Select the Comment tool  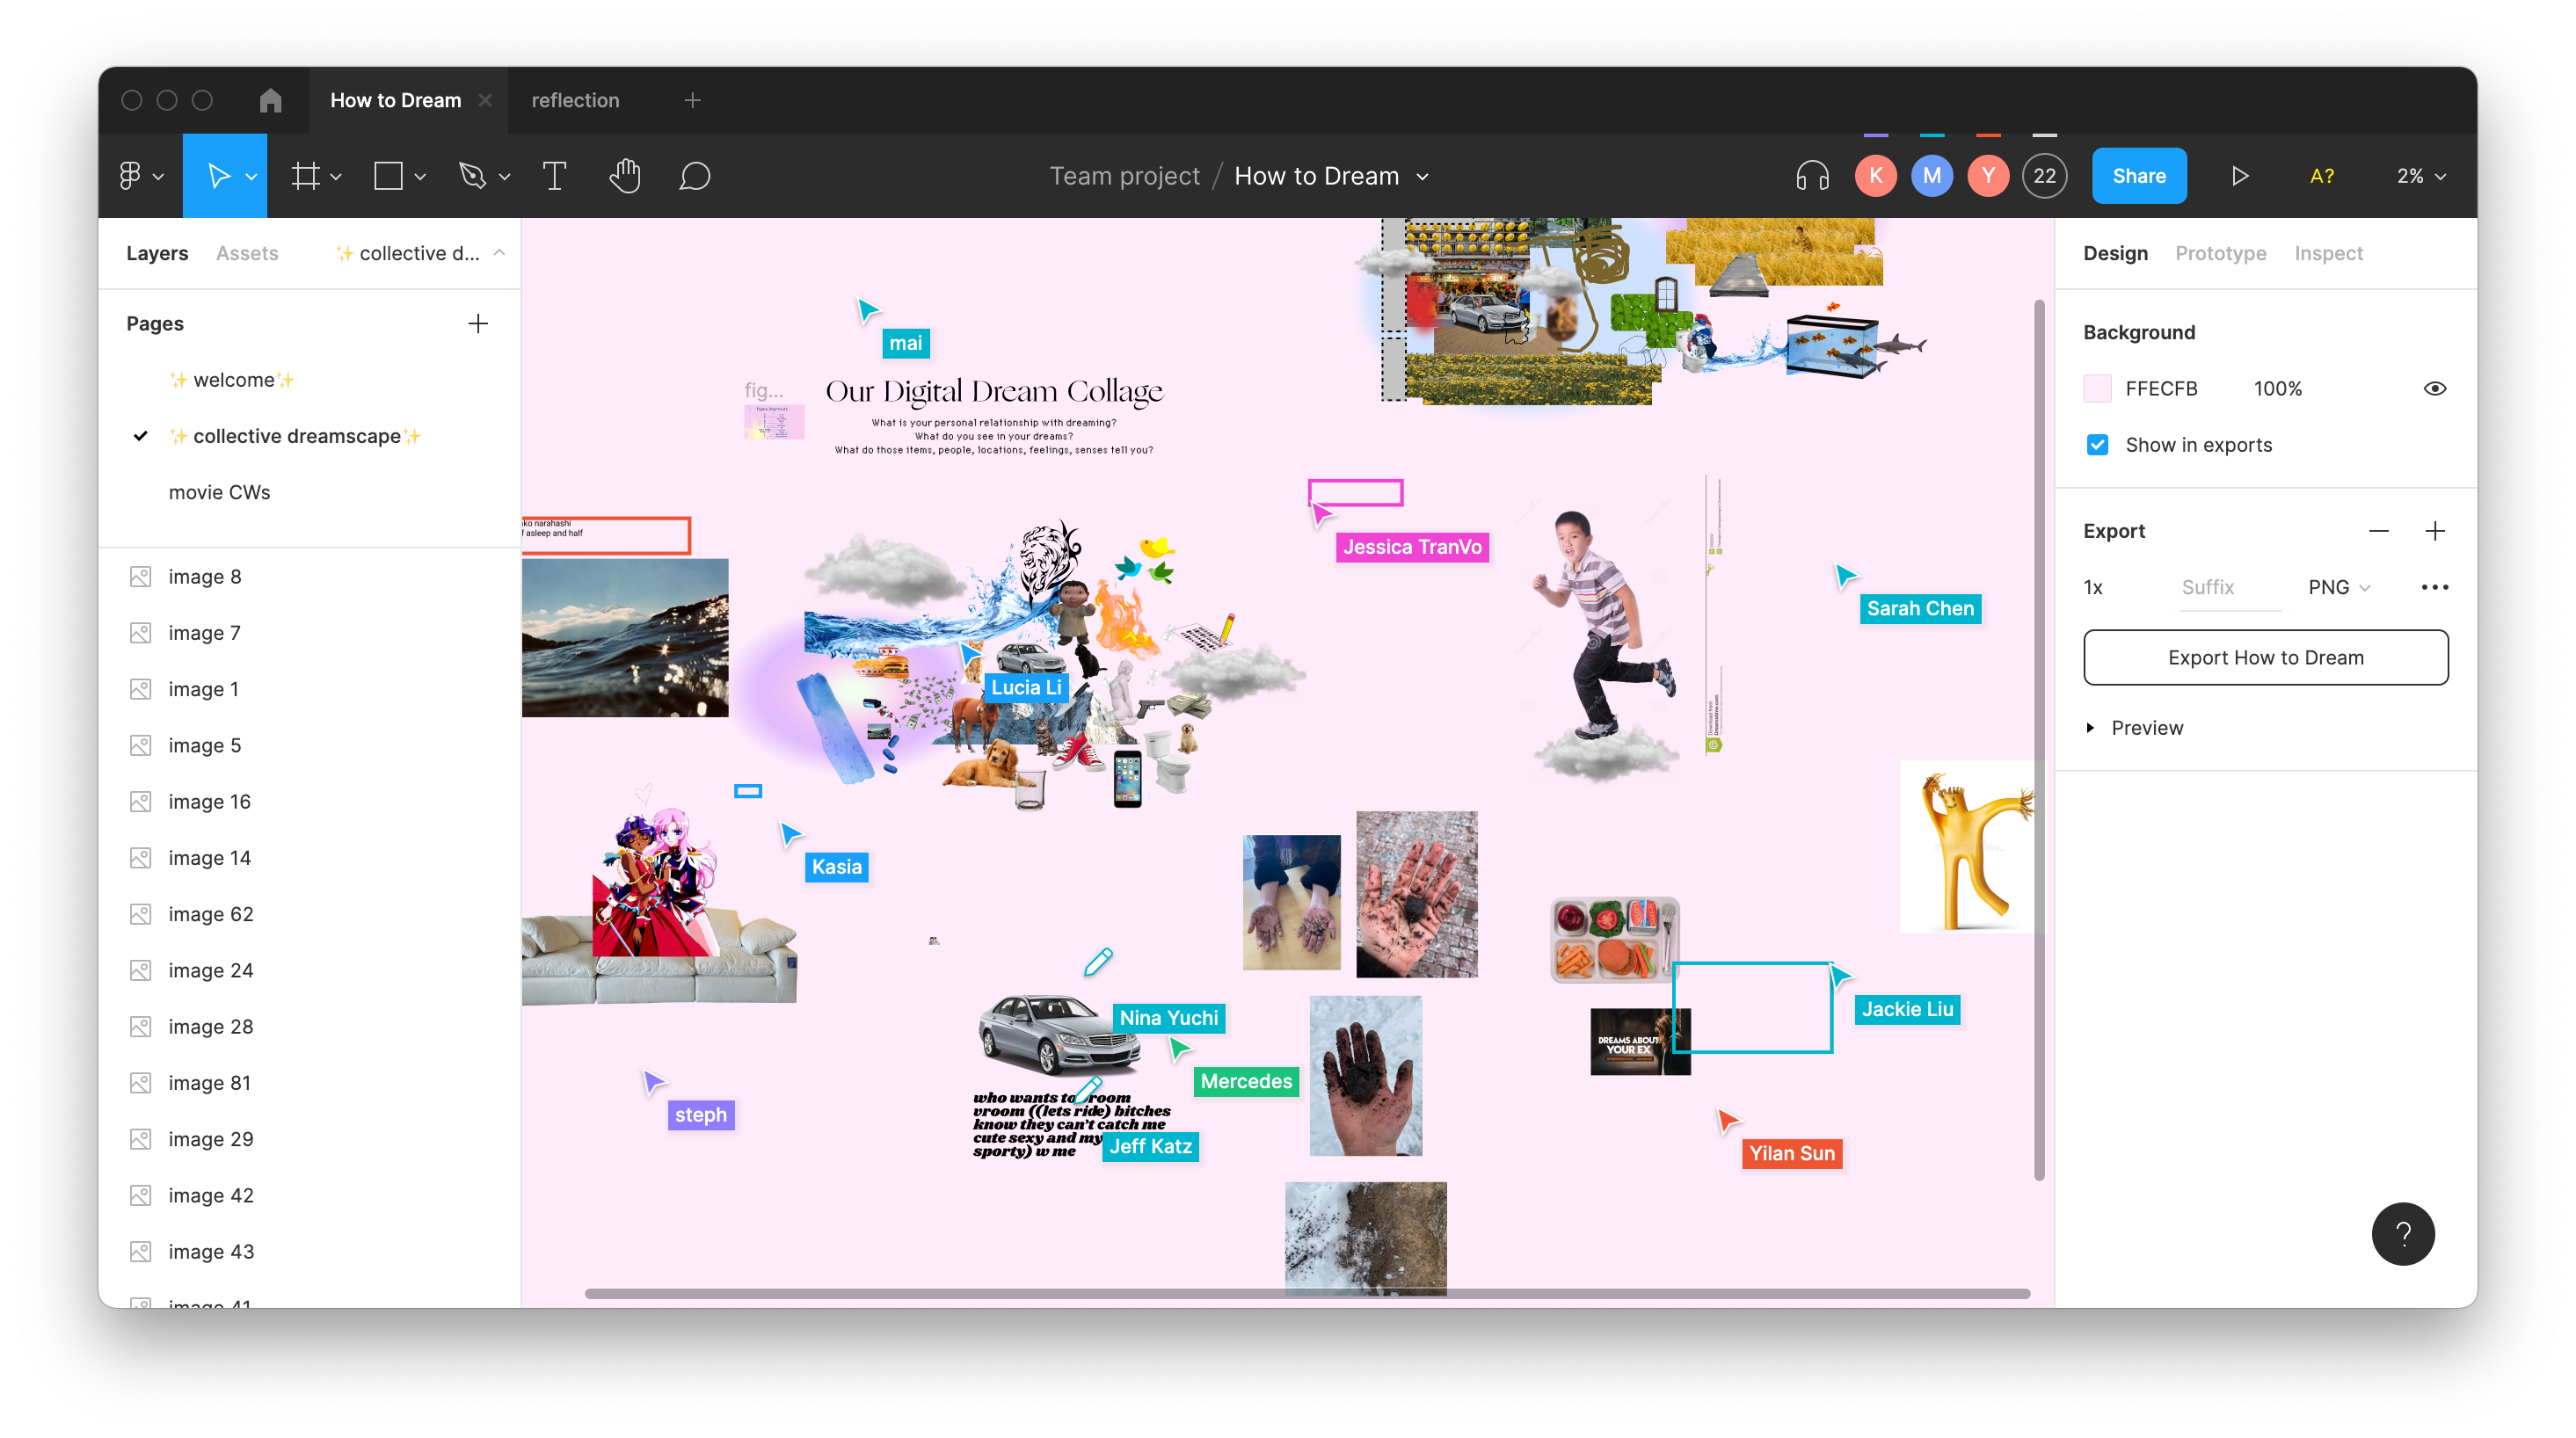694,176
